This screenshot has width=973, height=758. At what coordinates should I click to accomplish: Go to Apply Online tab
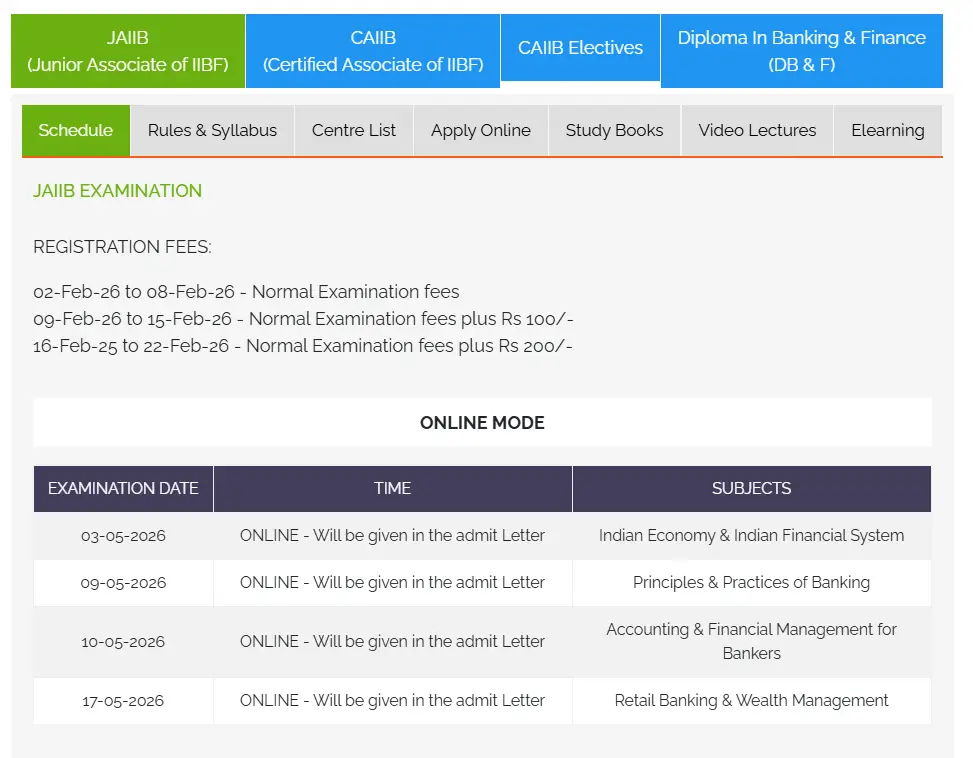click(481, 131)
